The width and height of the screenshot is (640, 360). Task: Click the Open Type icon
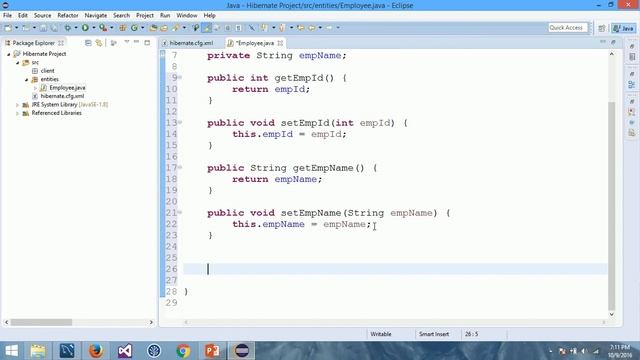(153, 28)
